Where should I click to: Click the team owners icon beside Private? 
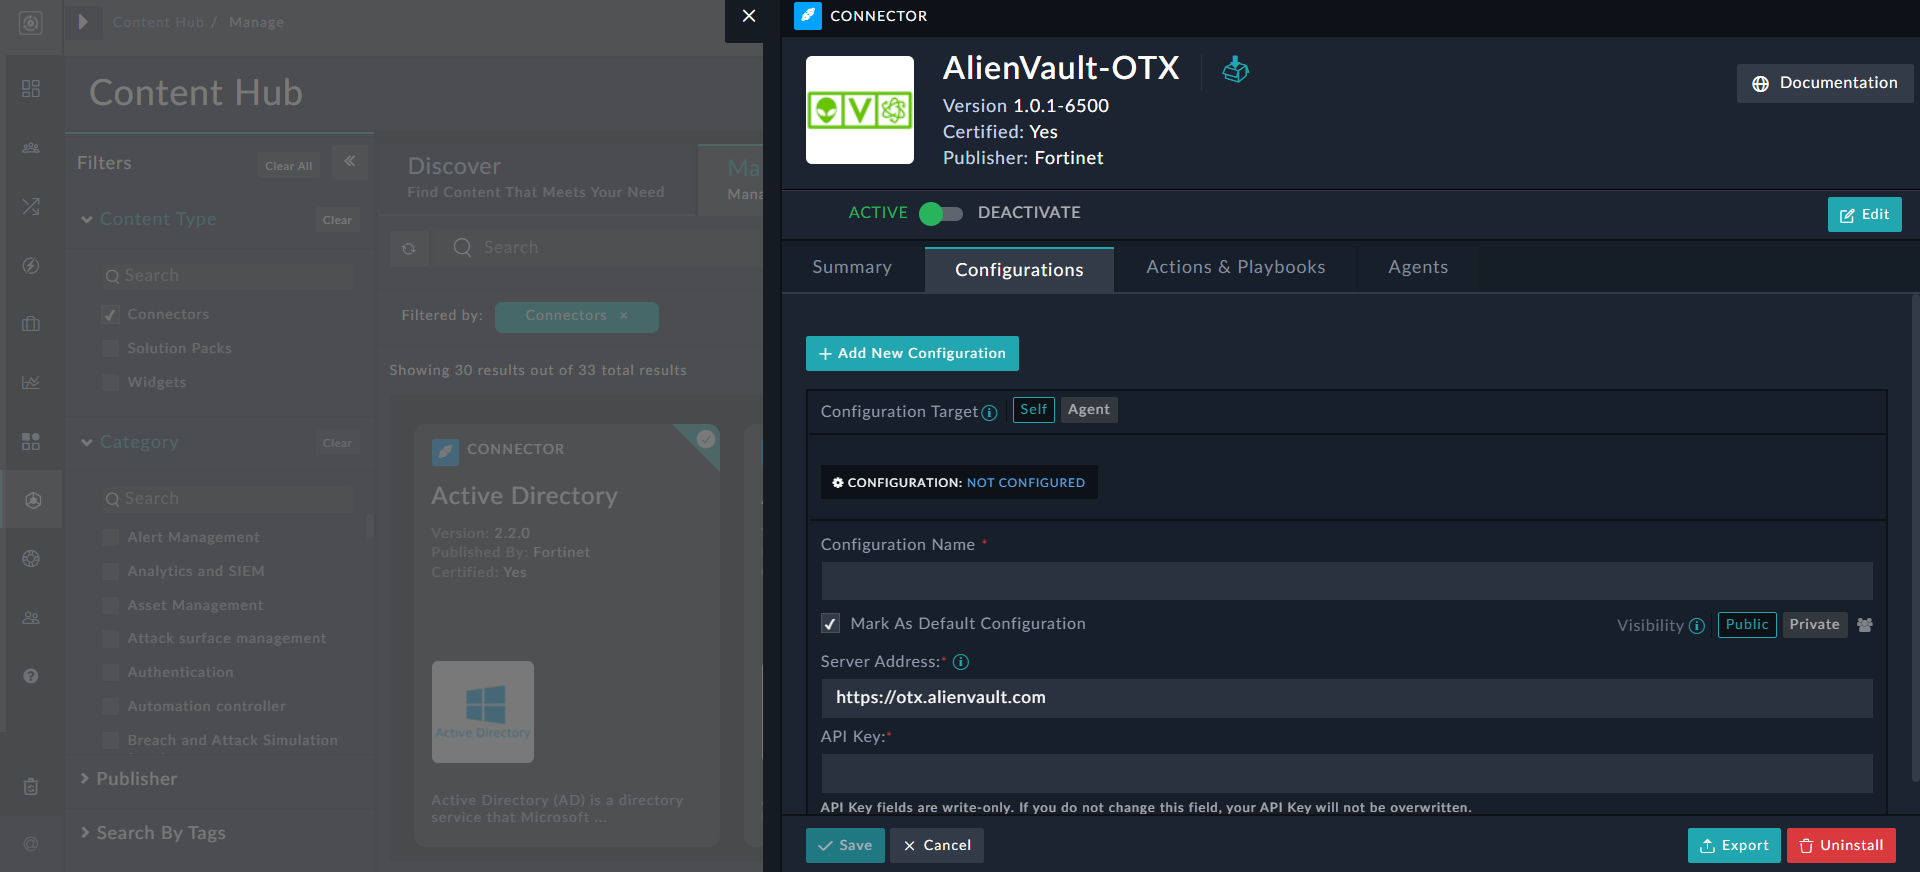click(x=1865, y=625)
